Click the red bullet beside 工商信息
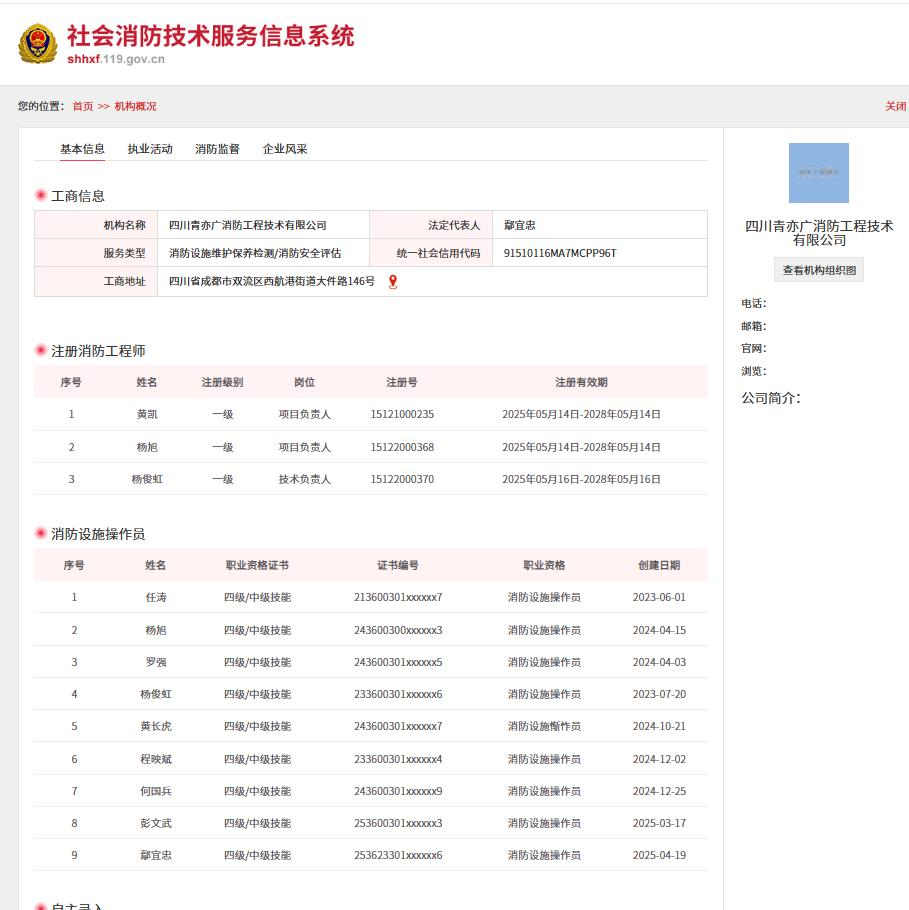Image resolution: width=909 pixels, height=910 pixels. click(x=39, y=196)
